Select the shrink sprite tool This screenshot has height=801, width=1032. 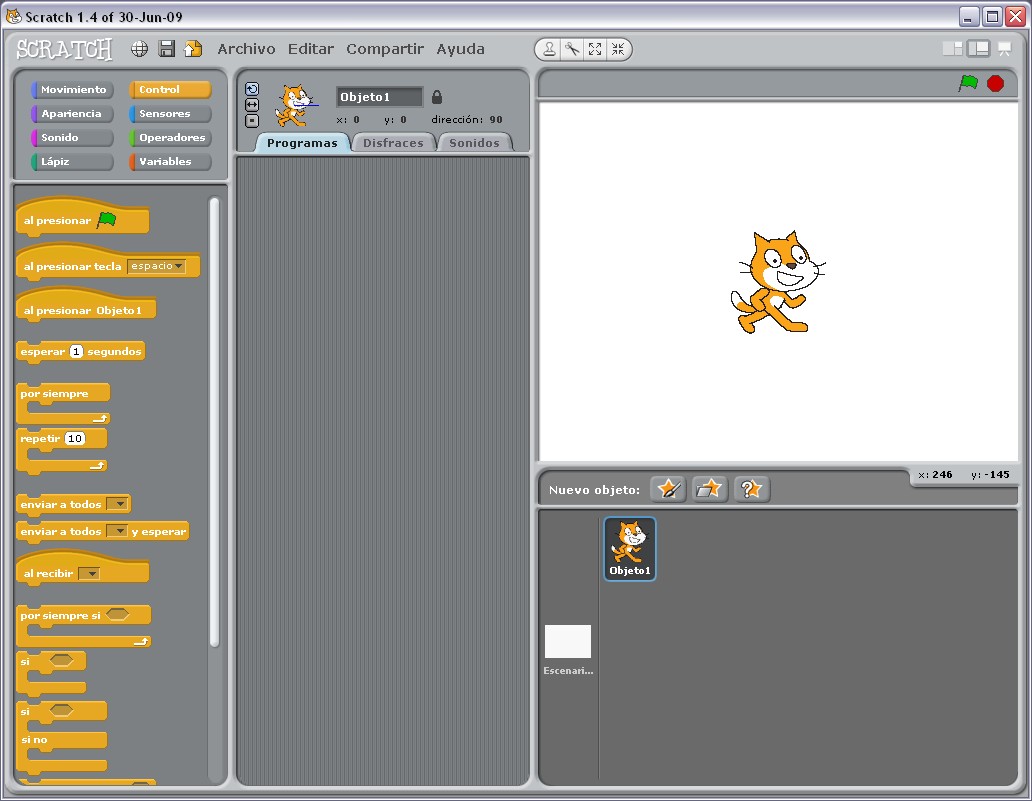pyautogui.click(x=617, y=49)
